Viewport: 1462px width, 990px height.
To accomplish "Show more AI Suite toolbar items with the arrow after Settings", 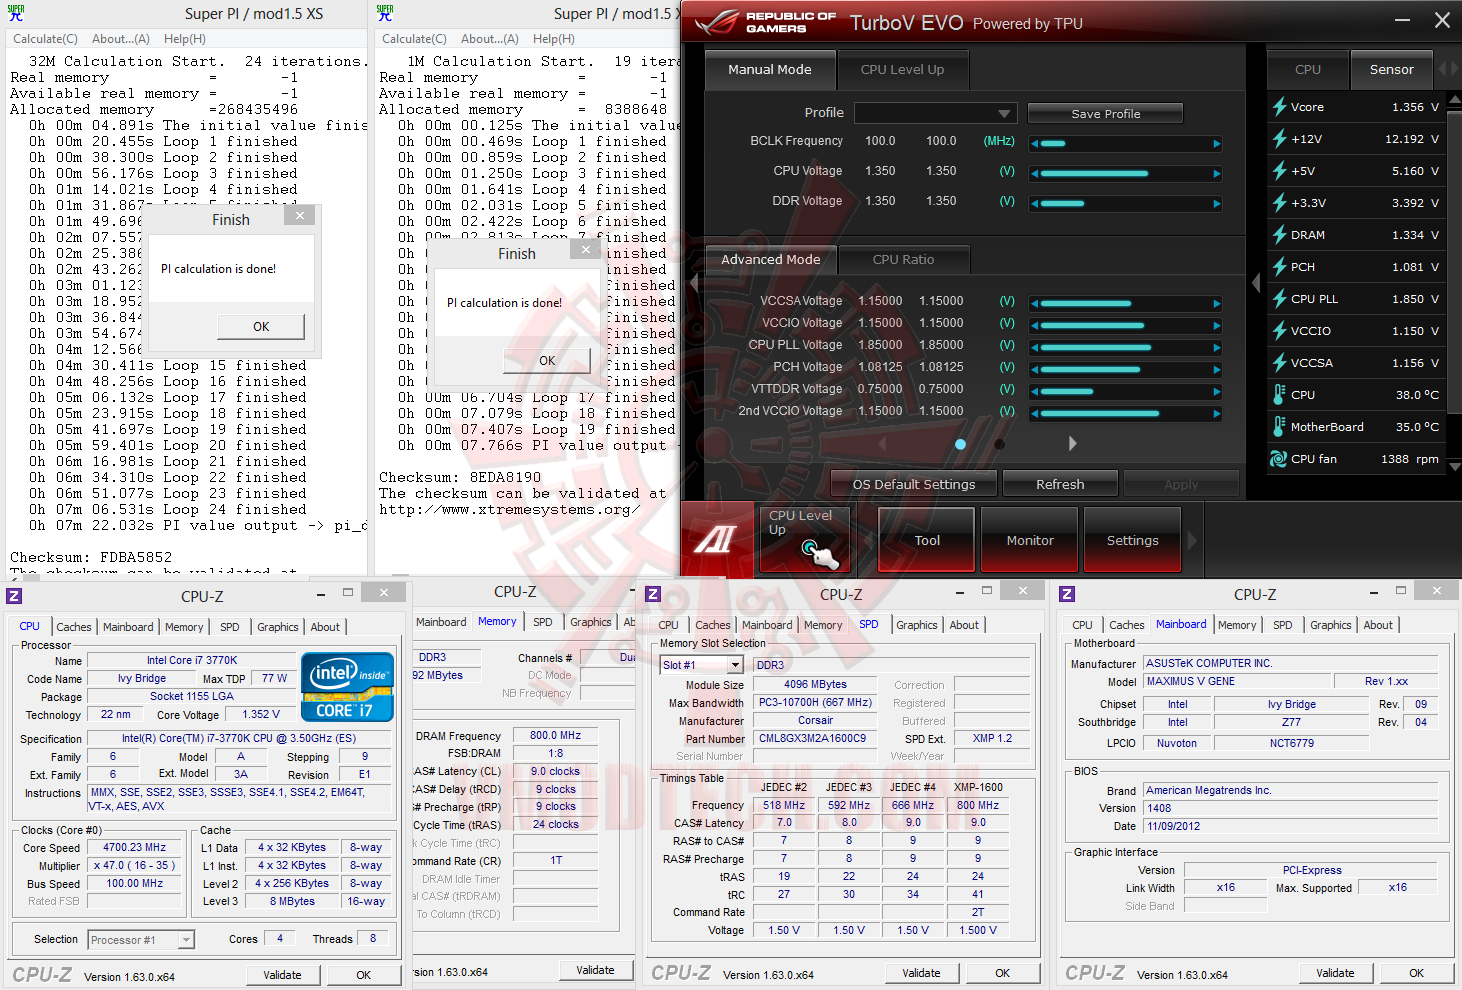I will (x=1191, y=540).
